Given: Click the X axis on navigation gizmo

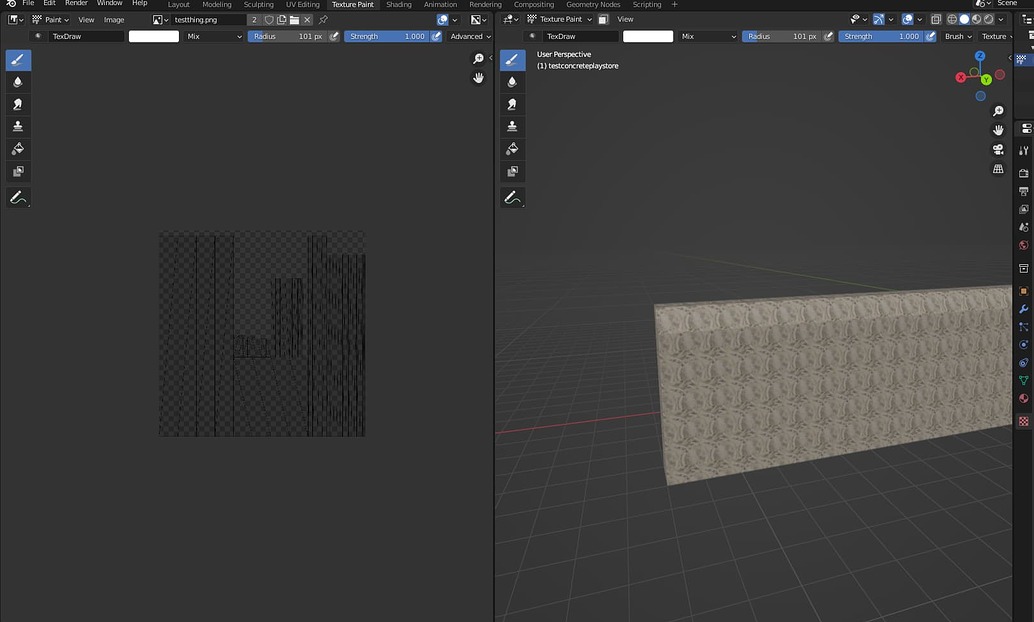Looking at the screenshot, I should tap(961, 77).
